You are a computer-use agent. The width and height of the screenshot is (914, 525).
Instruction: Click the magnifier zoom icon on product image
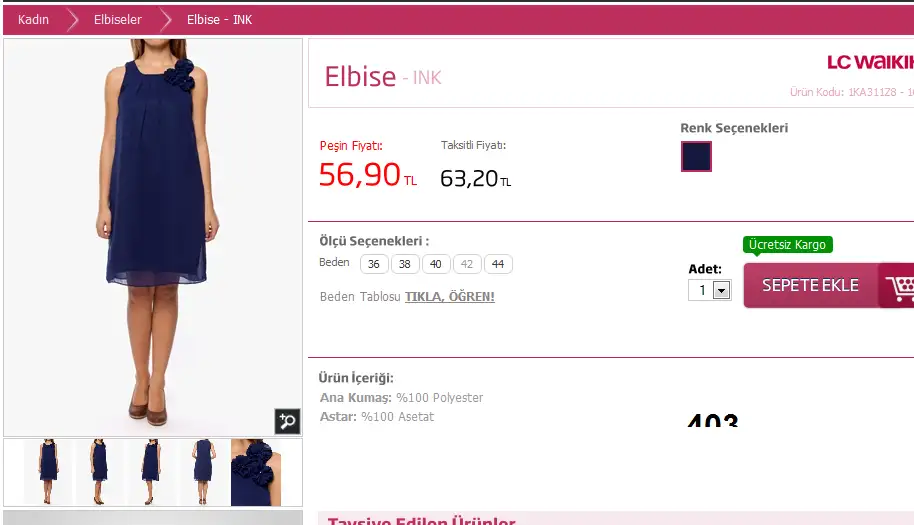(x=287, y=421)
